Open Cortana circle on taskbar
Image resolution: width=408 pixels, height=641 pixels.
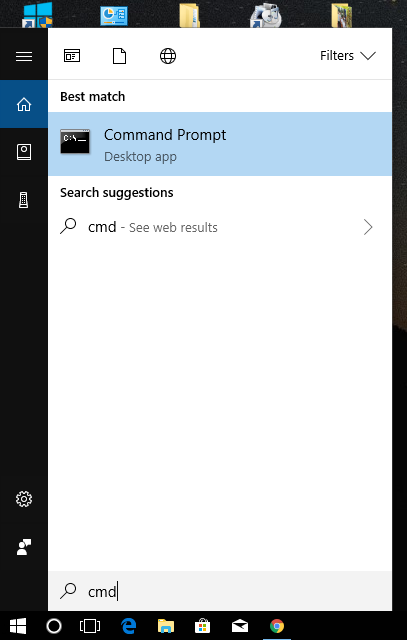point(54,626)
